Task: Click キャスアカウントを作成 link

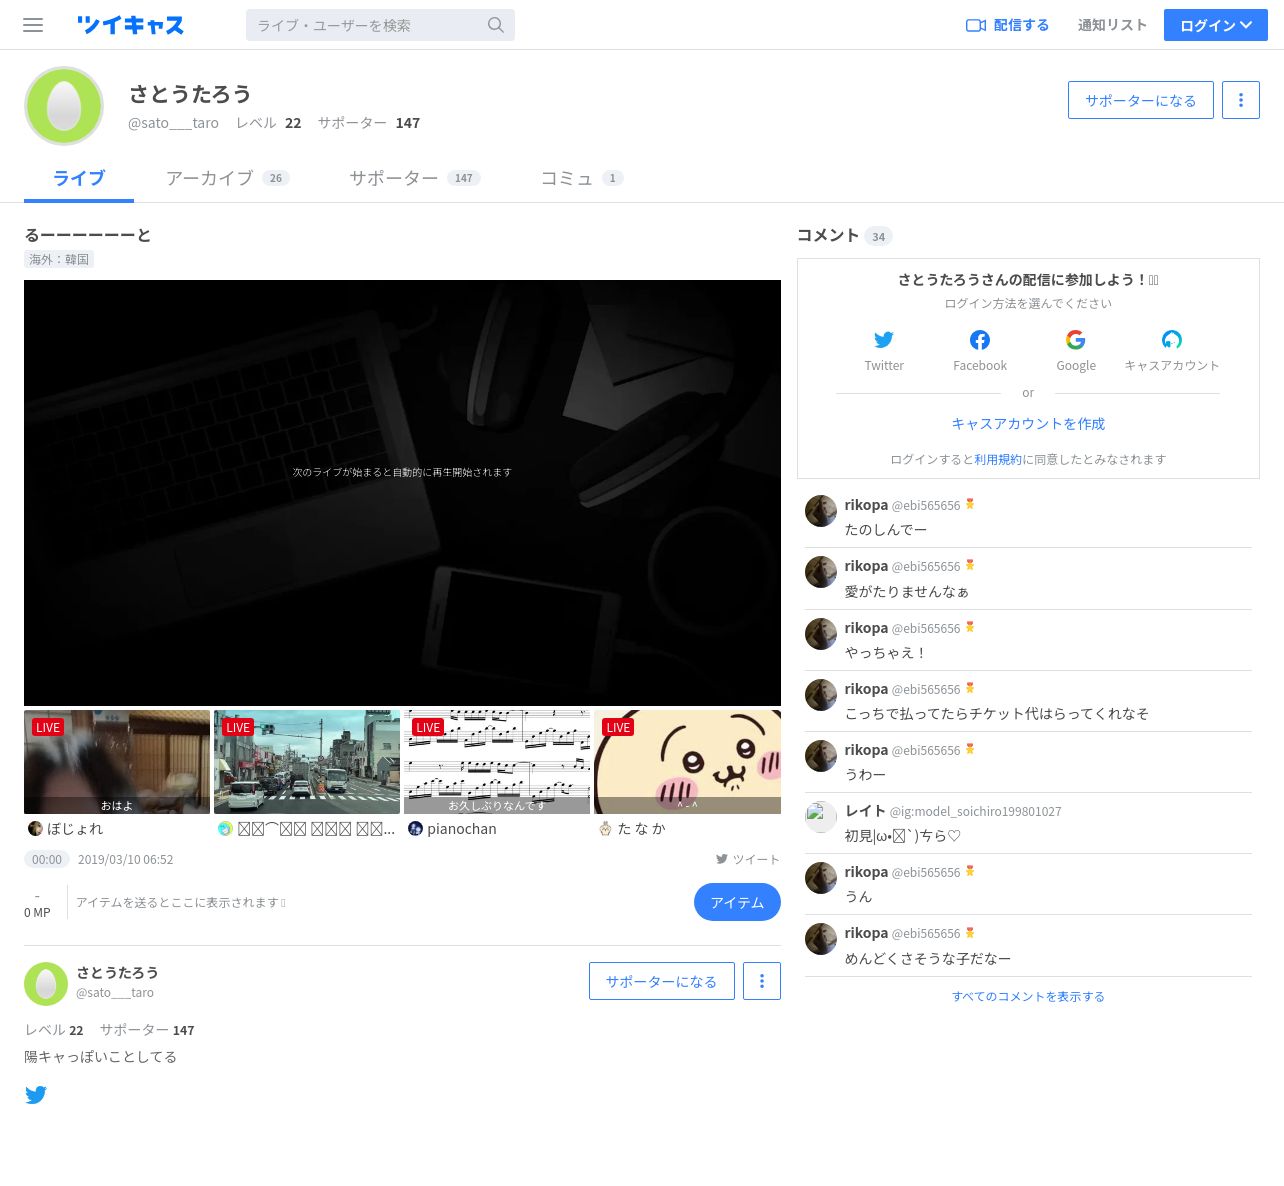Action: click(x=1028, y=423)
